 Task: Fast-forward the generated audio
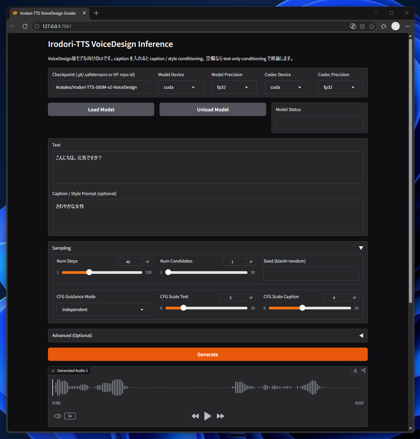220,416
